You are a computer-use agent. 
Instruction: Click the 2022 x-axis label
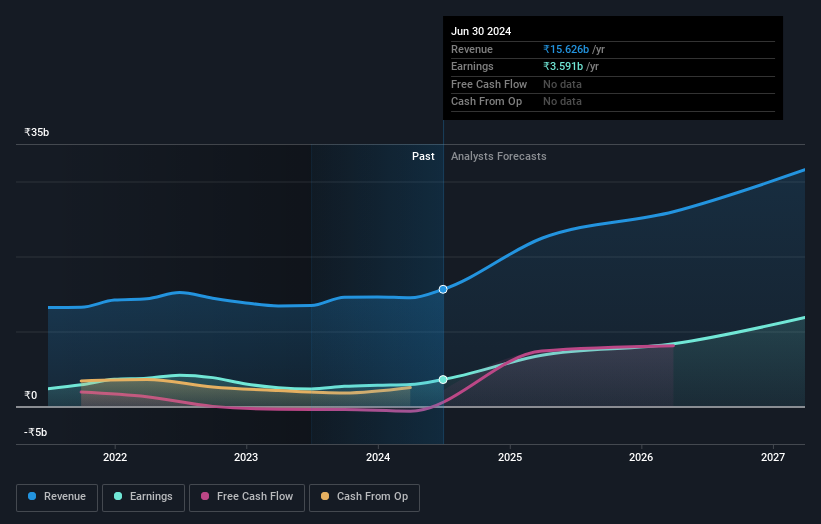pyautogui.click(x=115, y=457)
